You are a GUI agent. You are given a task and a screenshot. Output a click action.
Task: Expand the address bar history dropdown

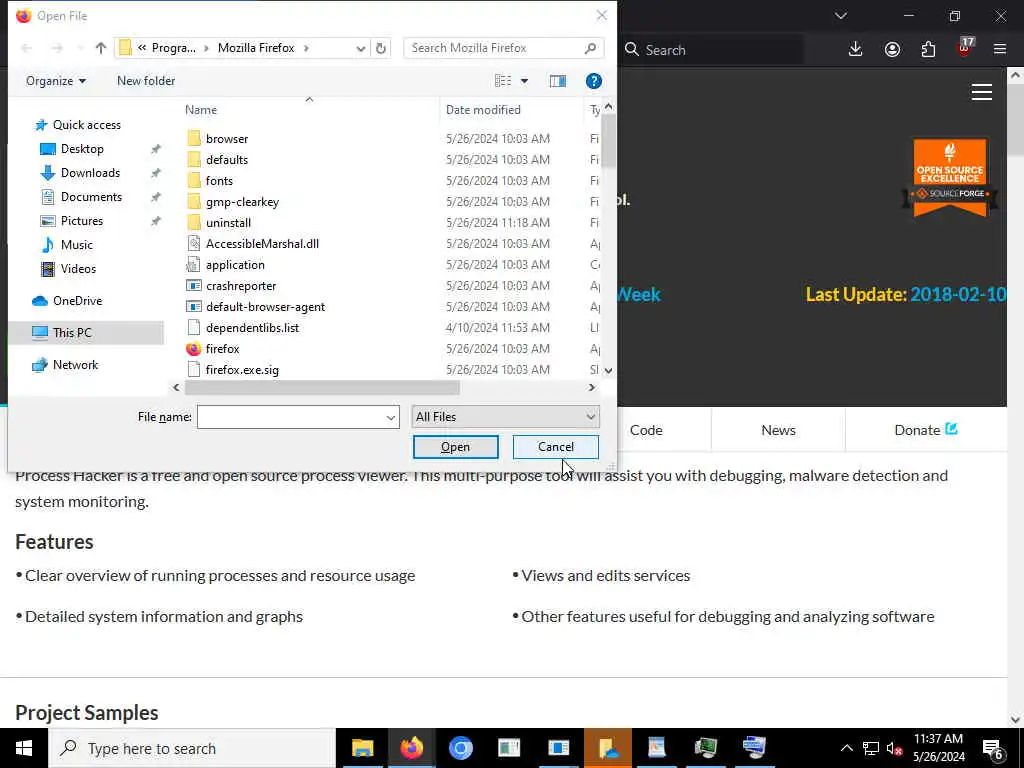[x=360, y=48]
